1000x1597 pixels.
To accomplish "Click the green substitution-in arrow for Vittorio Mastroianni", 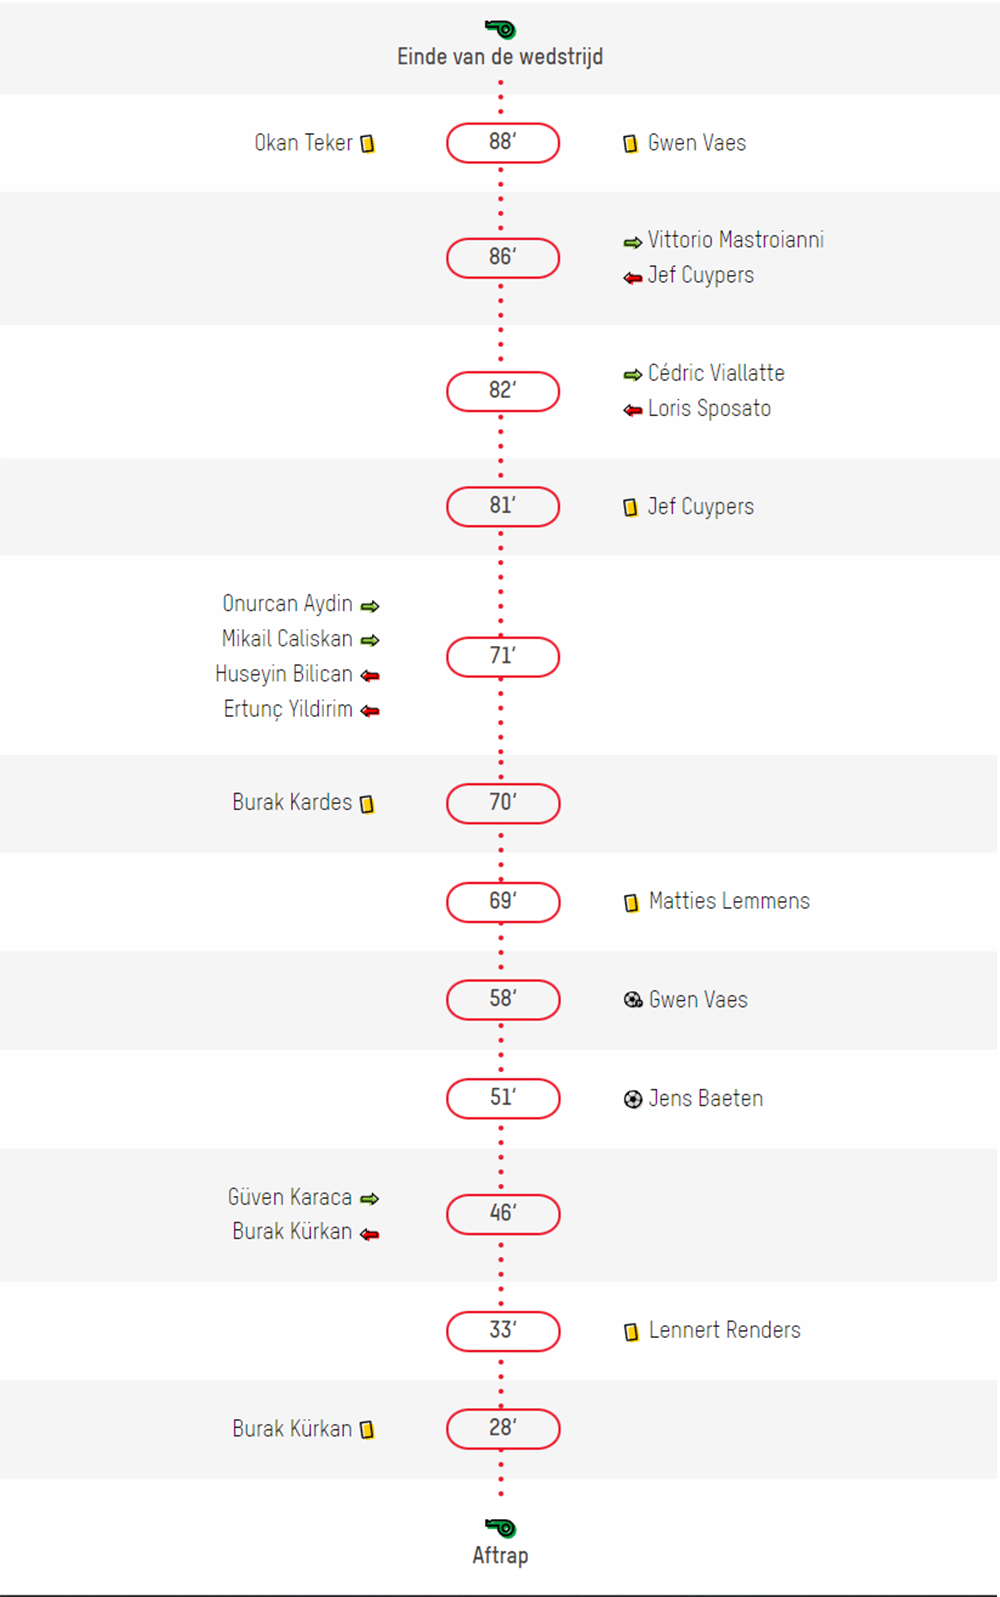I will click(x=633, y=242).
